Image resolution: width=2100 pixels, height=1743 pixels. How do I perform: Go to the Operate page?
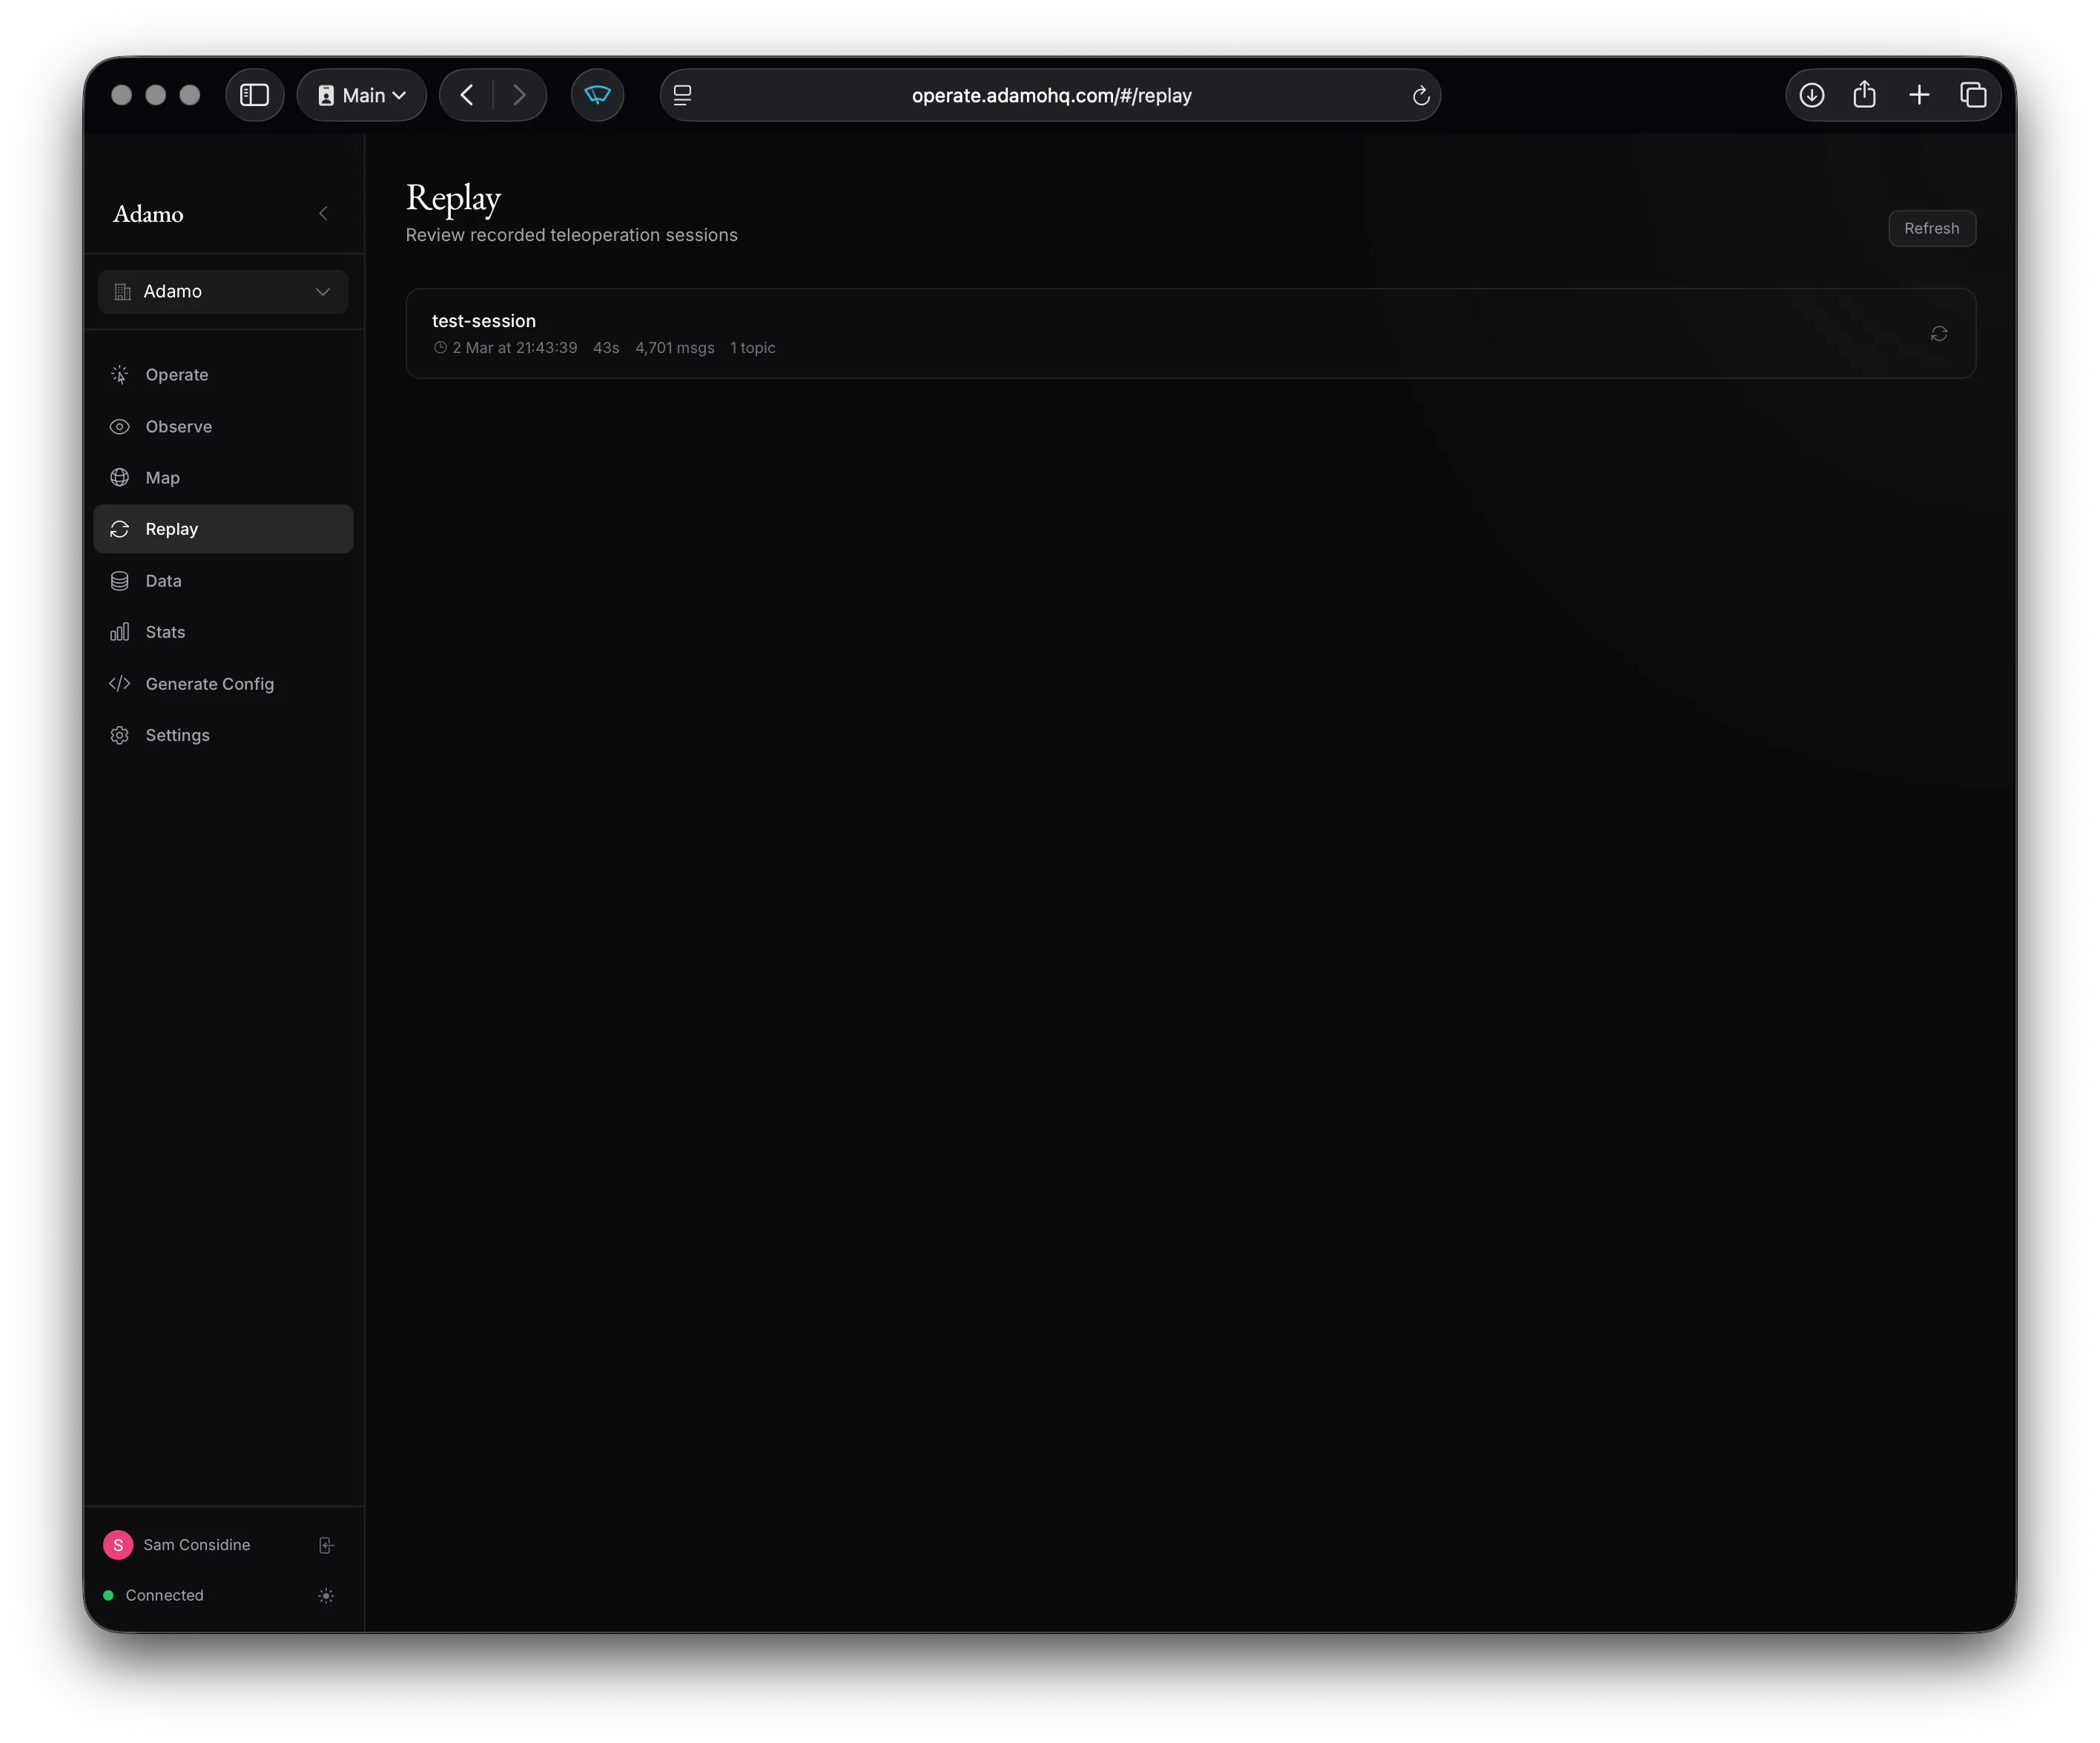click(223, 374)
